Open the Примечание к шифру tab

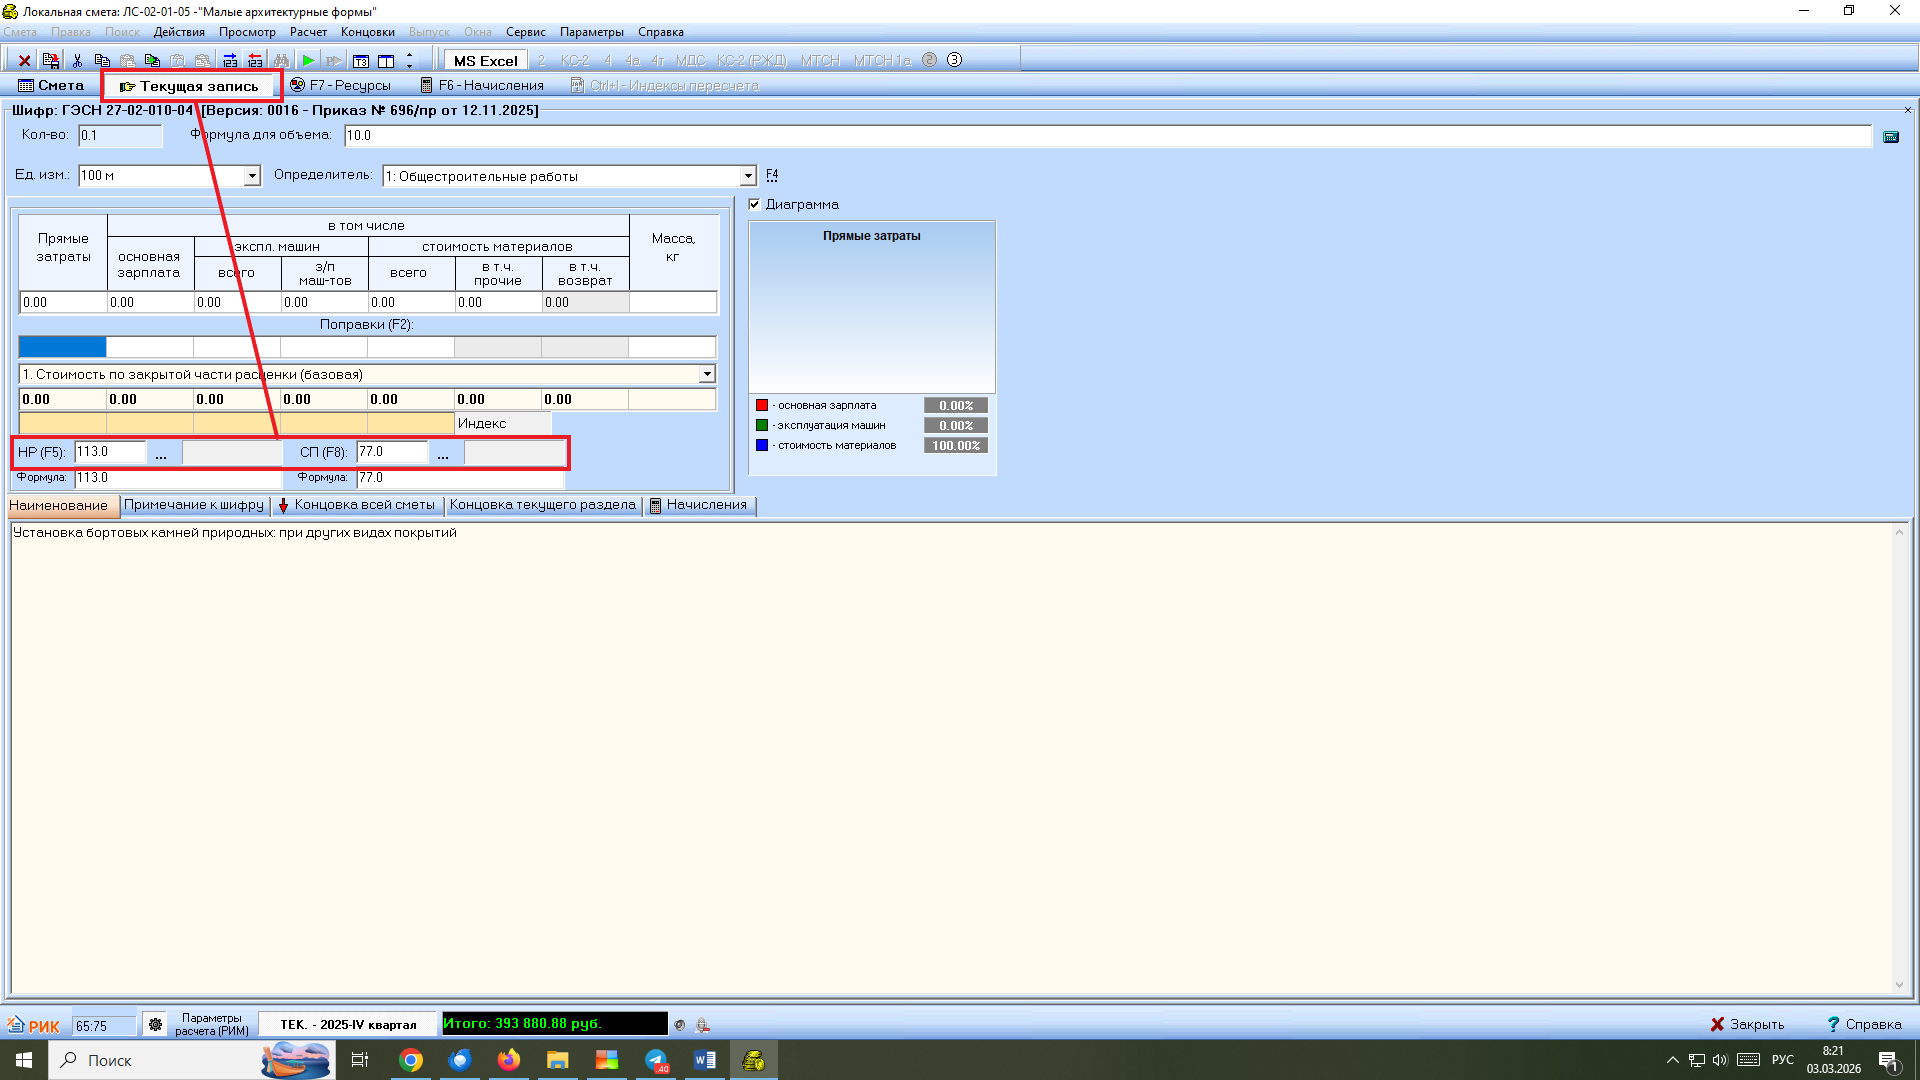click(194, 505)
